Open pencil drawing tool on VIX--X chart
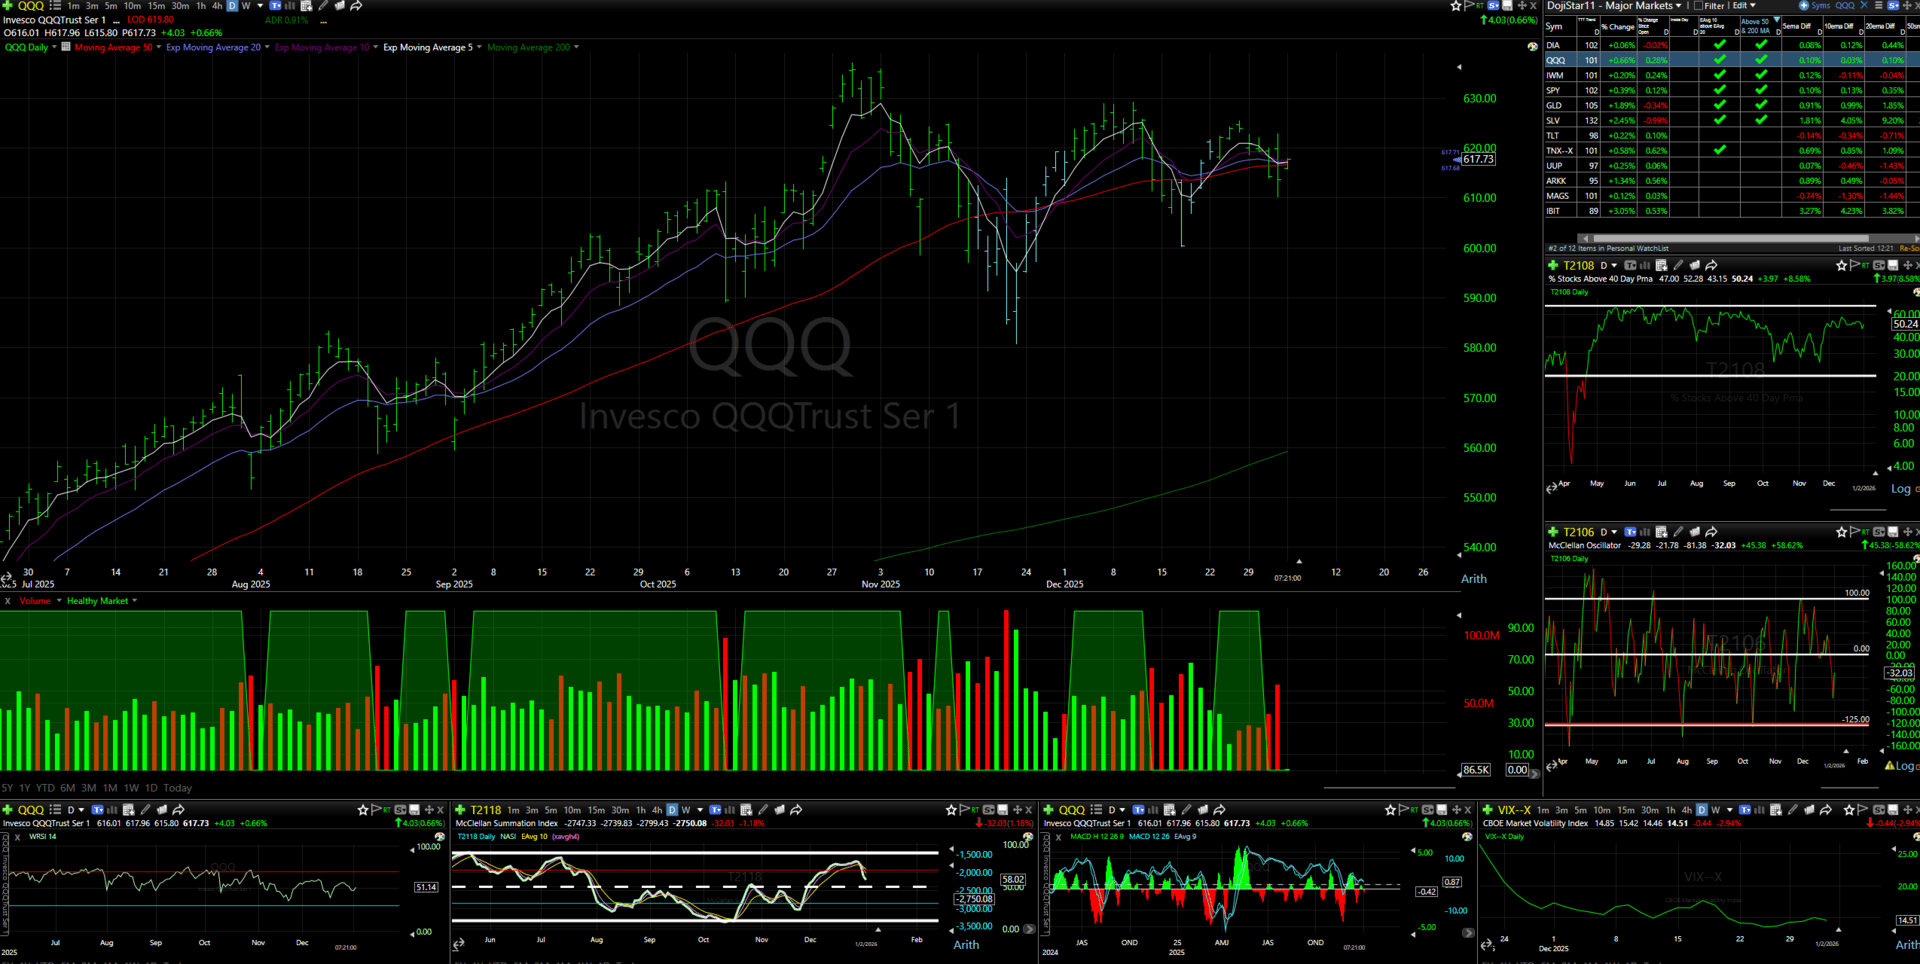 point(1792,810)
